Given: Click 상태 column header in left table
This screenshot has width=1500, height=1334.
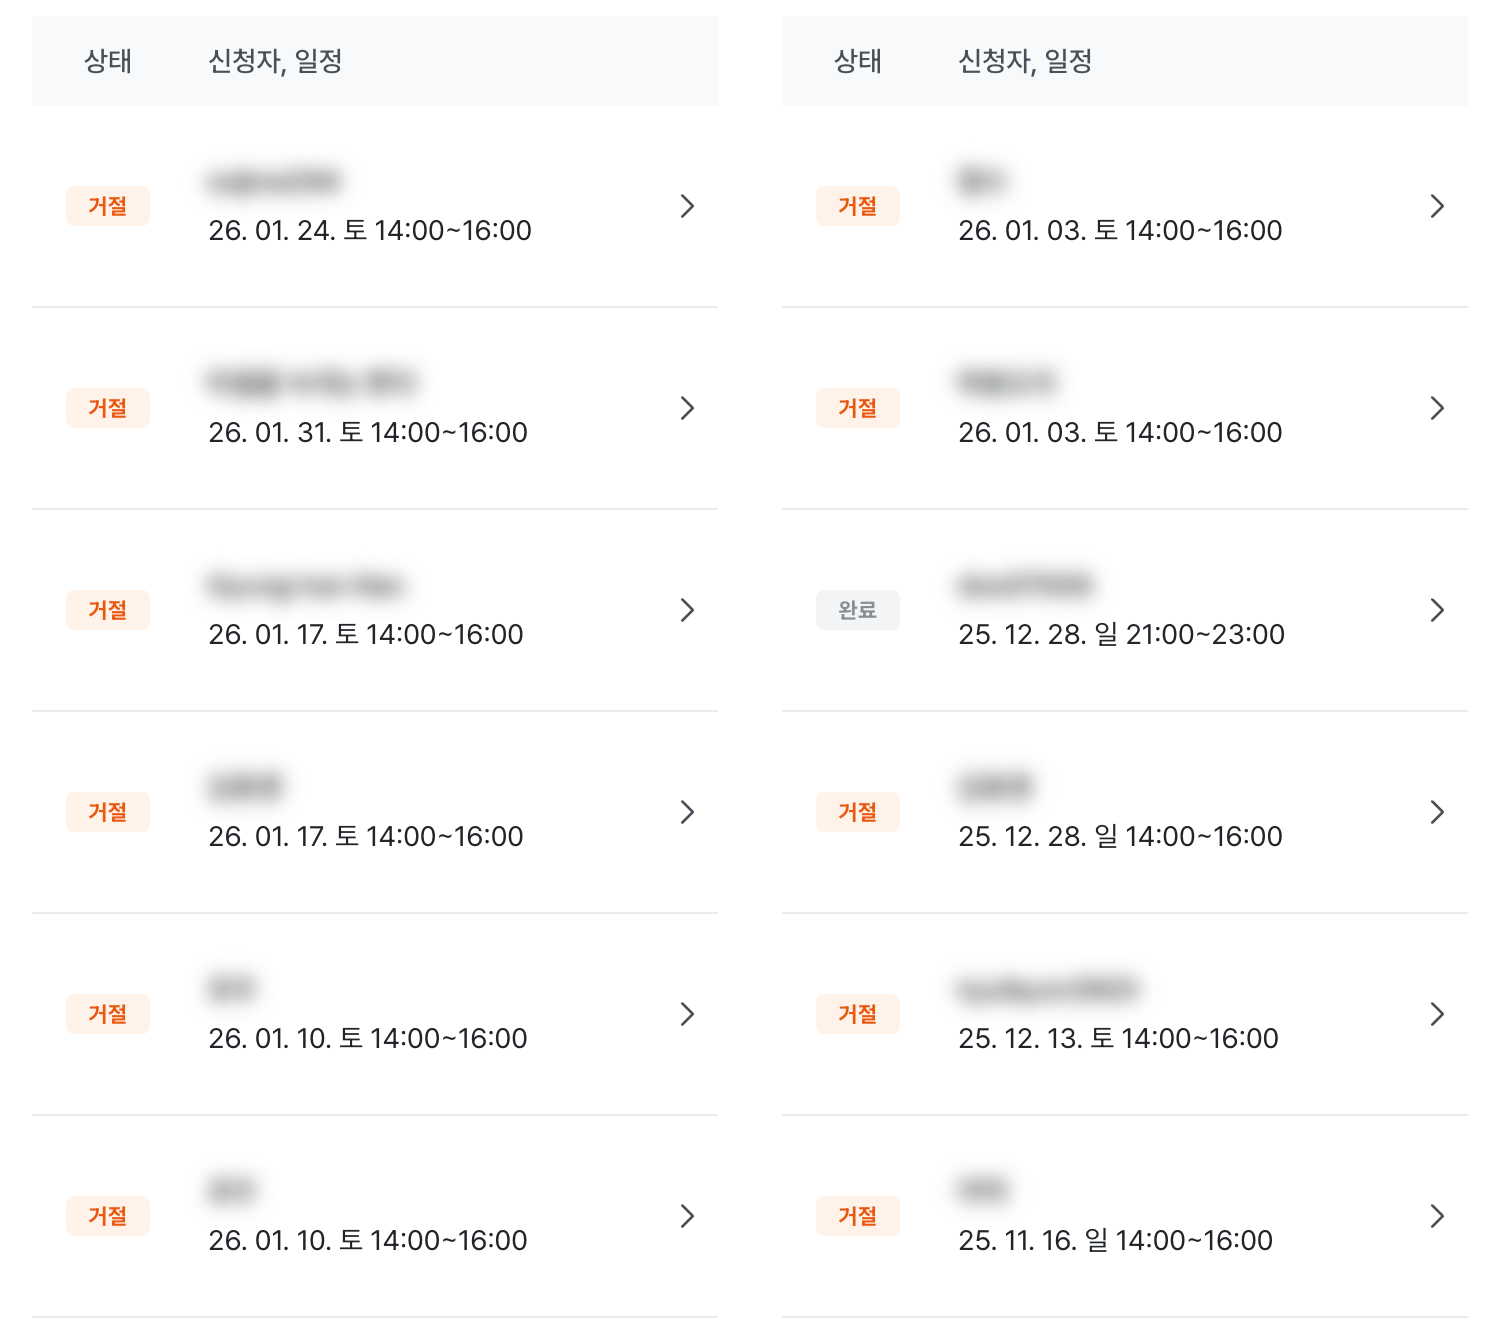Looking at the screenshot, I should pos(108,61).
